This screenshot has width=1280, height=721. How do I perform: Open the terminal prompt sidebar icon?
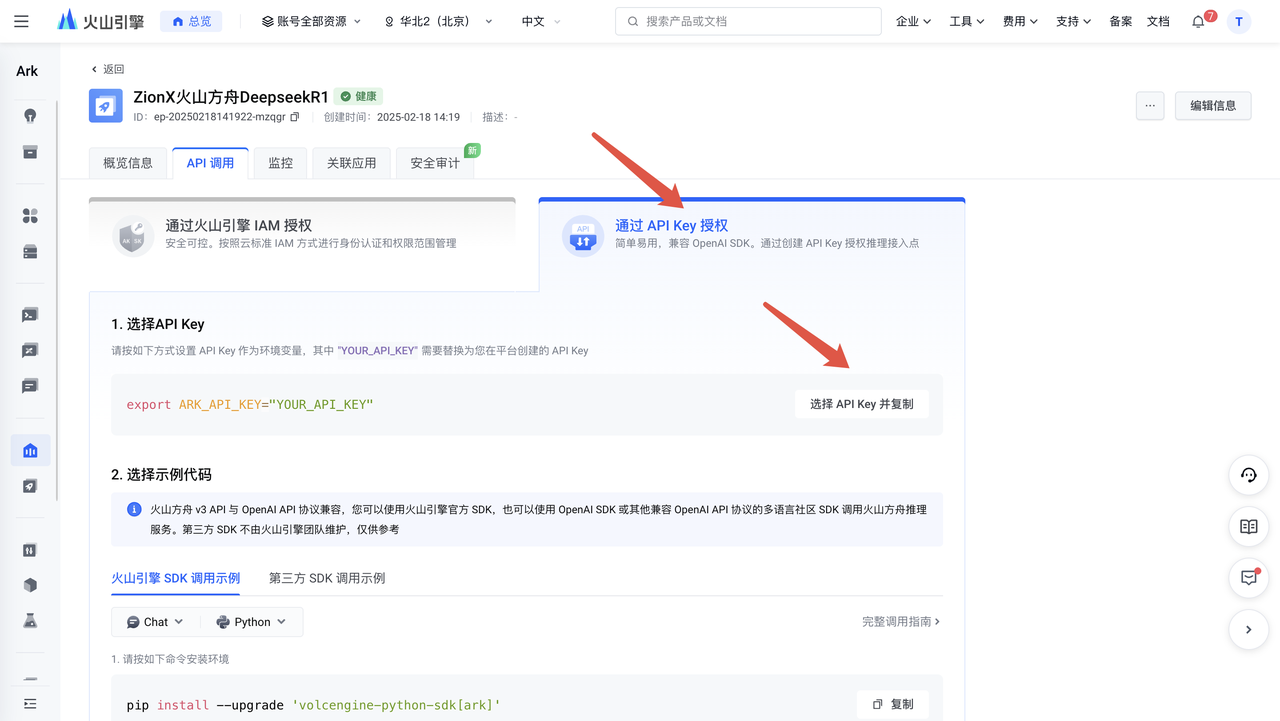tap(30, 315)
